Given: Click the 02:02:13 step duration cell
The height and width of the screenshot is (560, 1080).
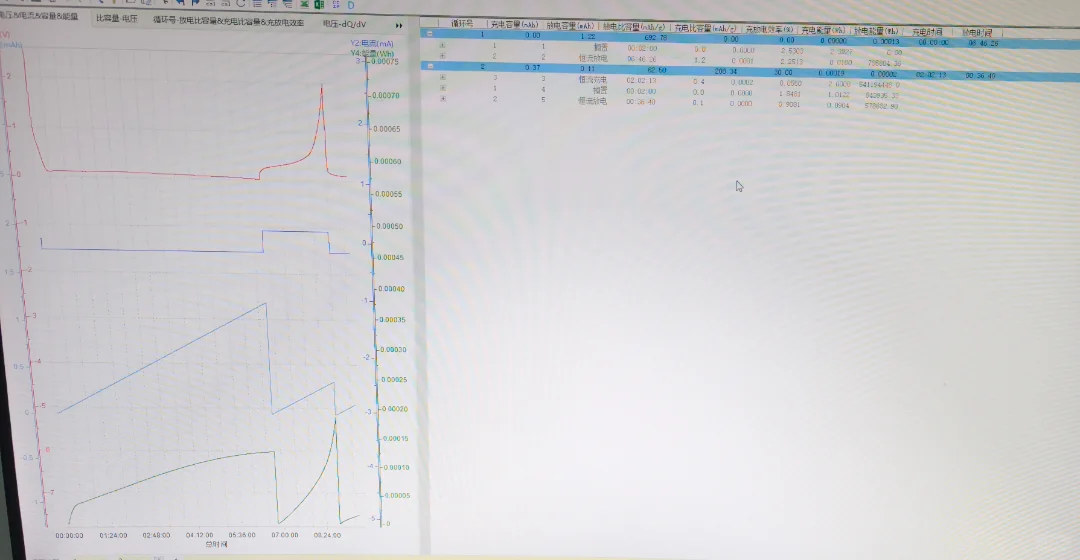Looking at the screenshot, I should [x=641, y=81].
